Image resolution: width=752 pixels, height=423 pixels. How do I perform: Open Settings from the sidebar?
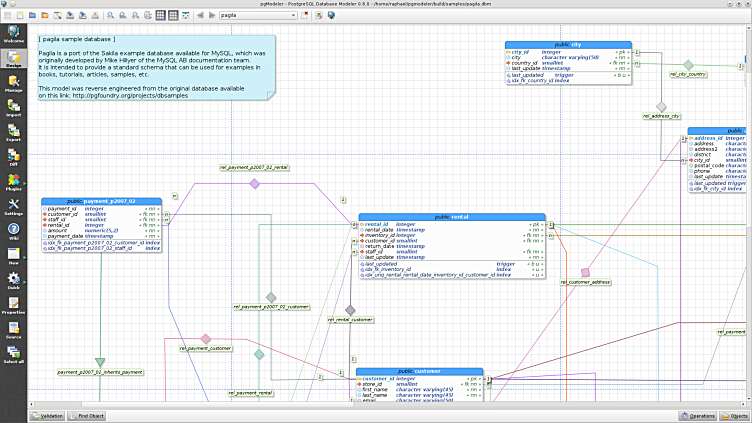click(13, 207)
